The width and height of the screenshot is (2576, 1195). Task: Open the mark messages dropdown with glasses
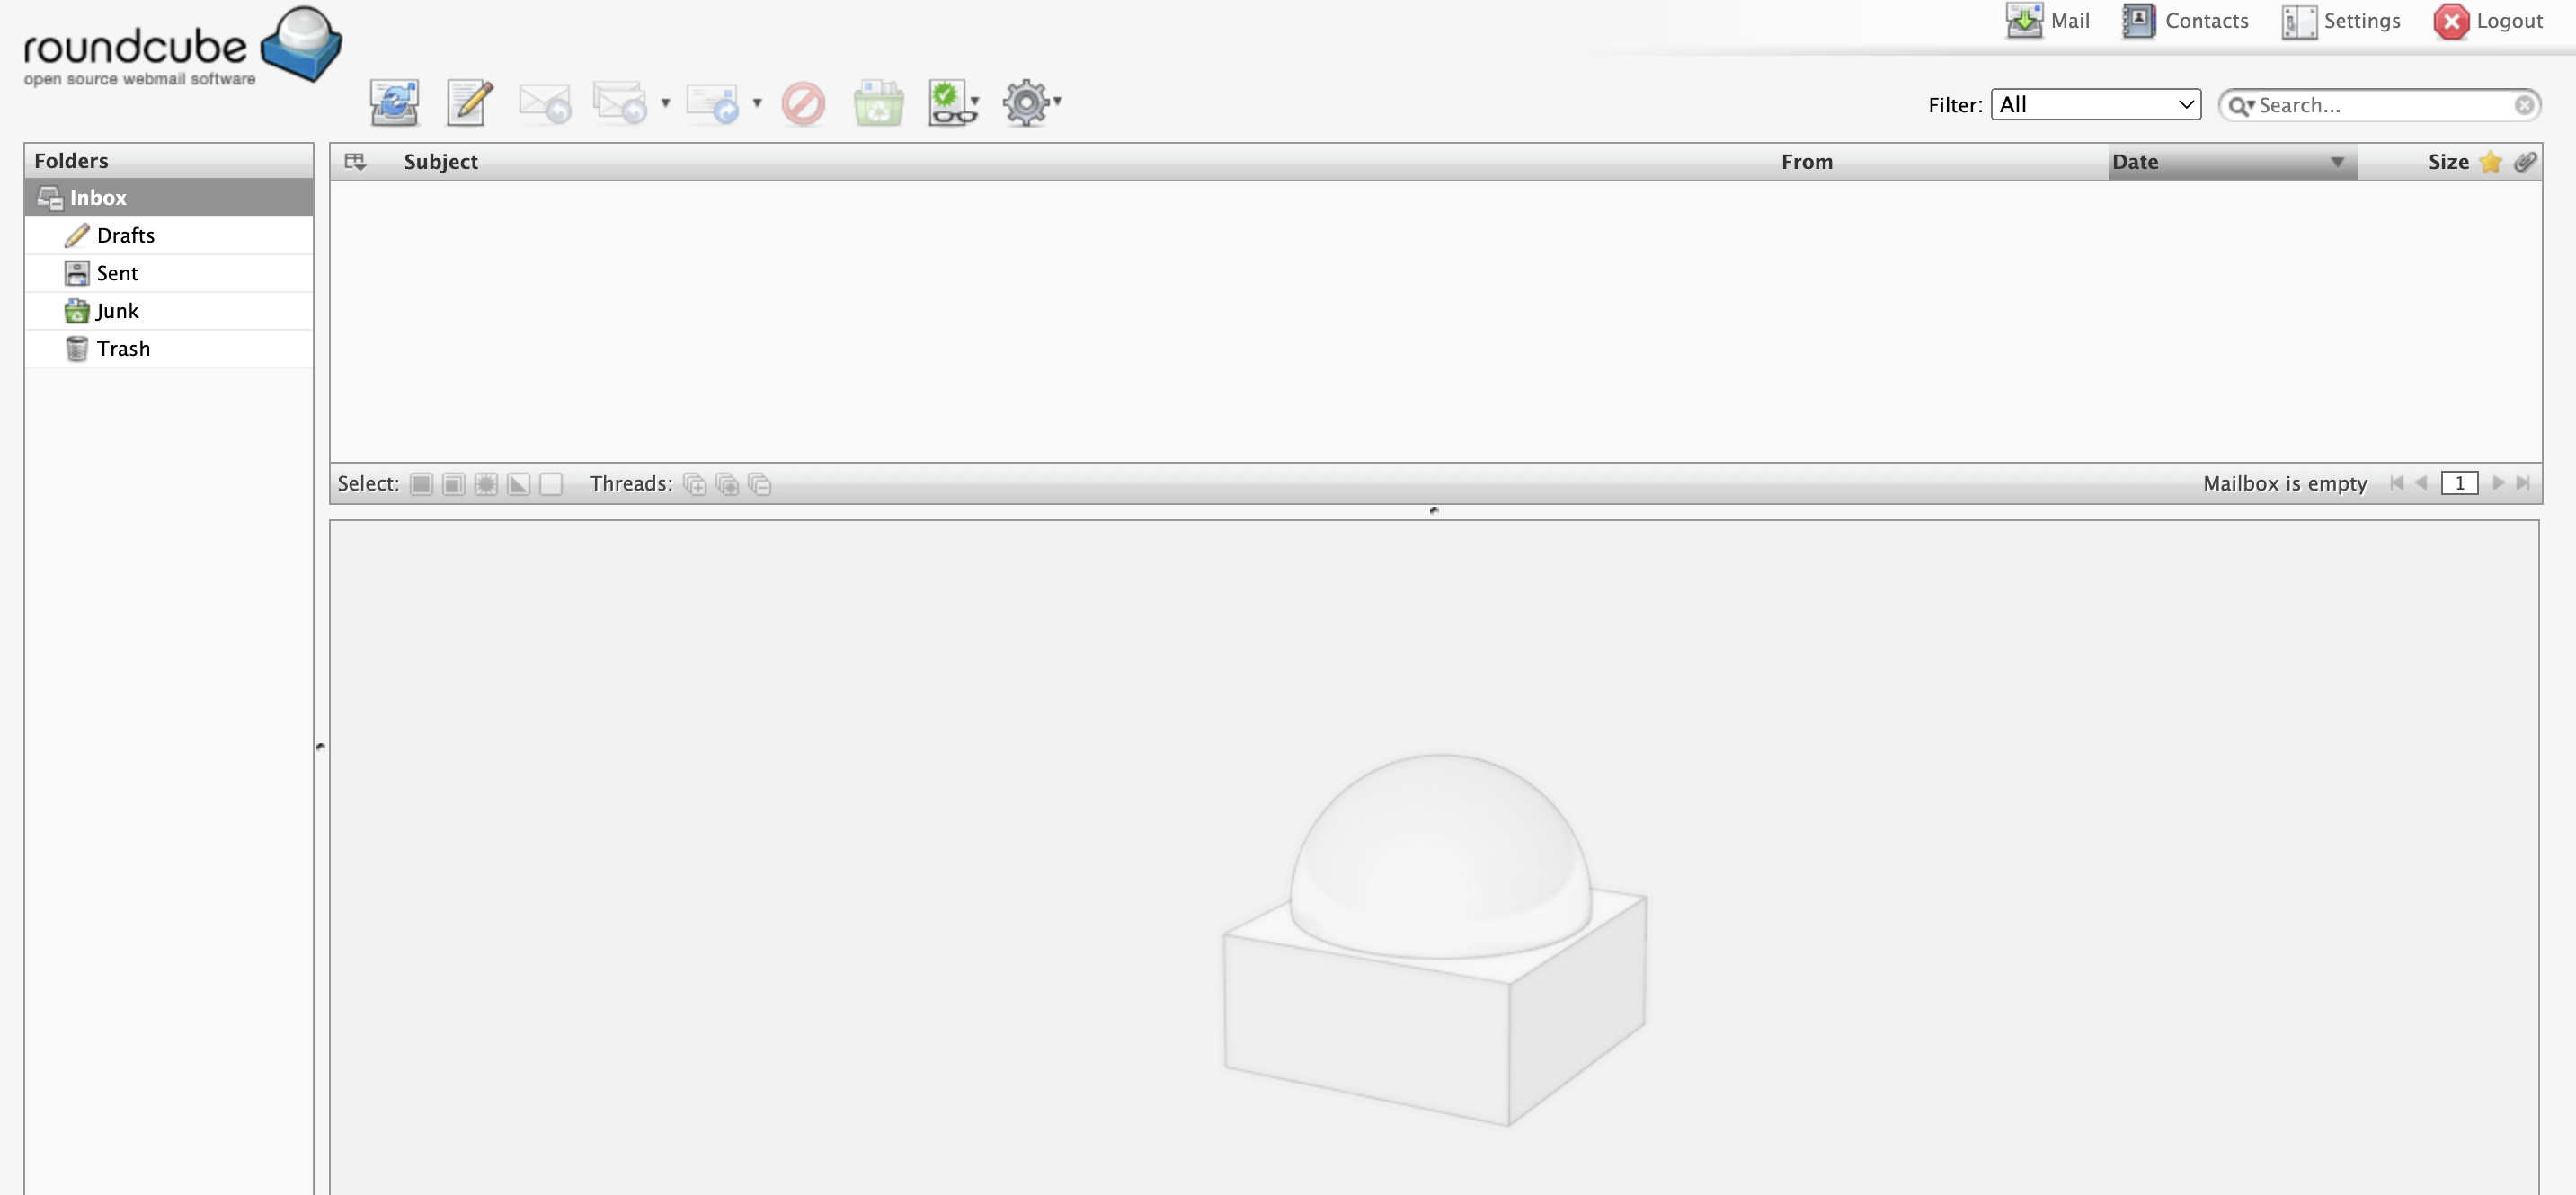(953, 102)
